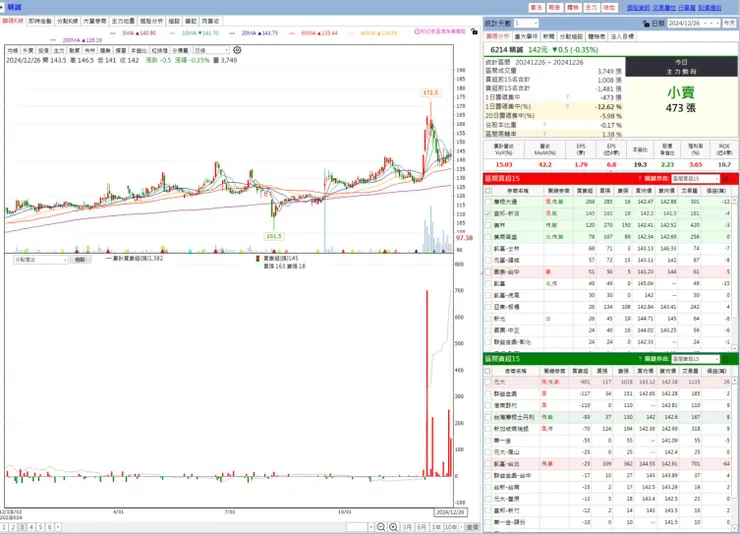Open the 重大事件 tab
740x534 pixels.
(x=526, y=36)
